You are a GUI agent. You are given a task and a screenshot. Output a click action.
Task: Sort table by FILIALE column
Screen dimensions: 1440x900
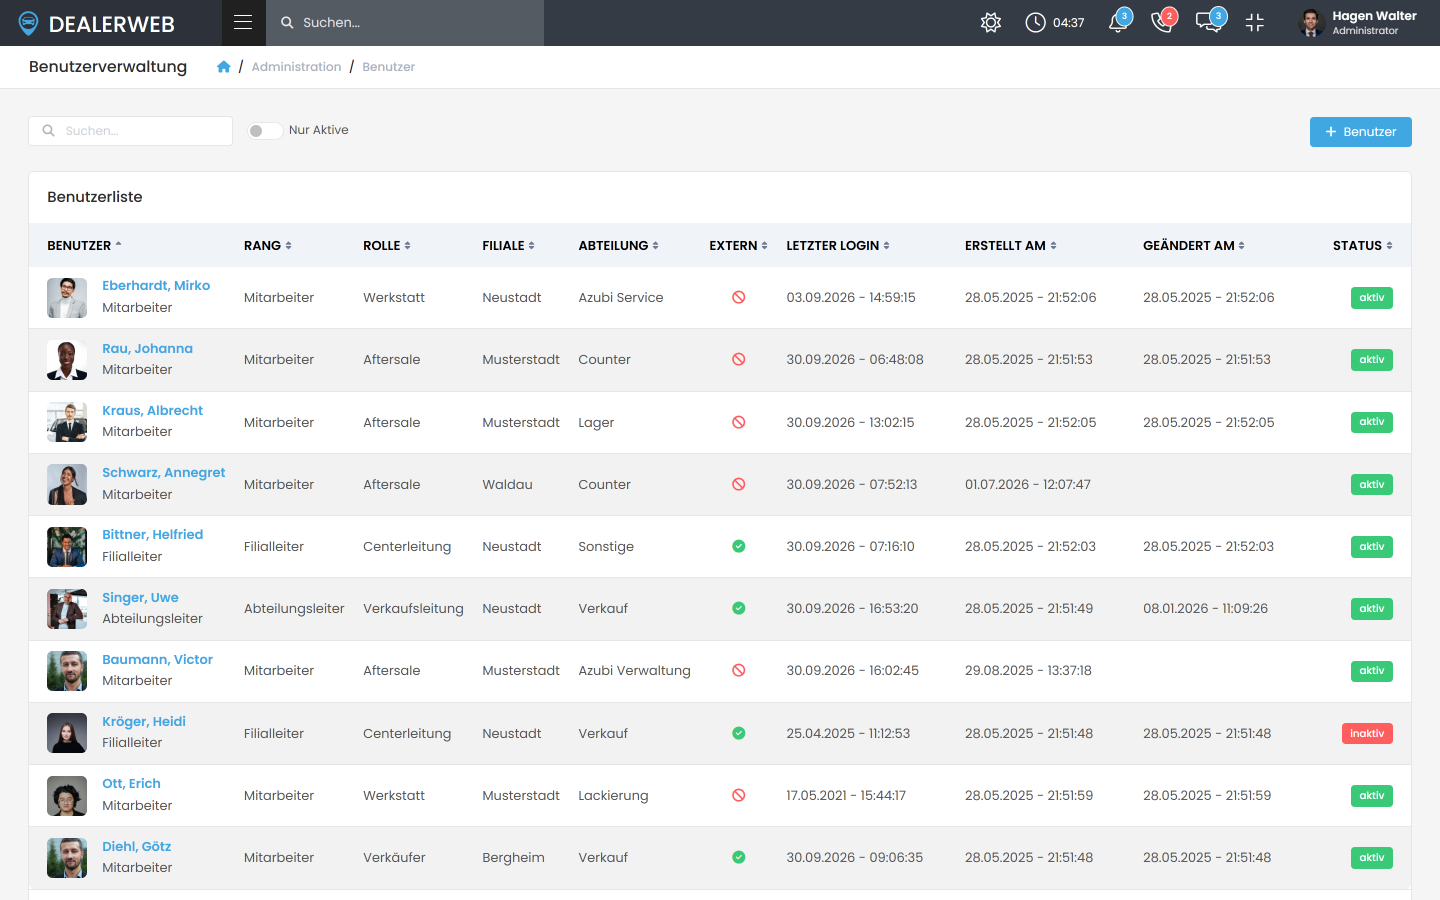pos(508,245)
